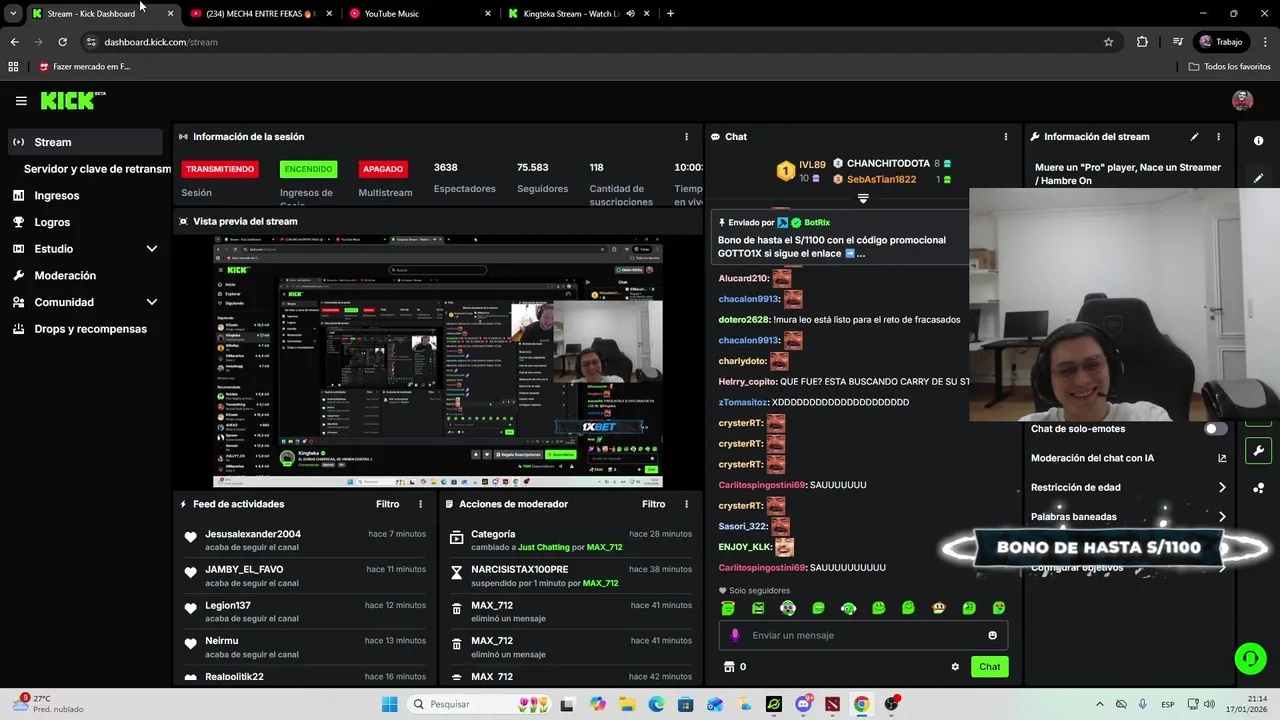Open the Chat panel three-dot menu
This screenshot has height=720, width=1280.
[x=1006, y=137]
